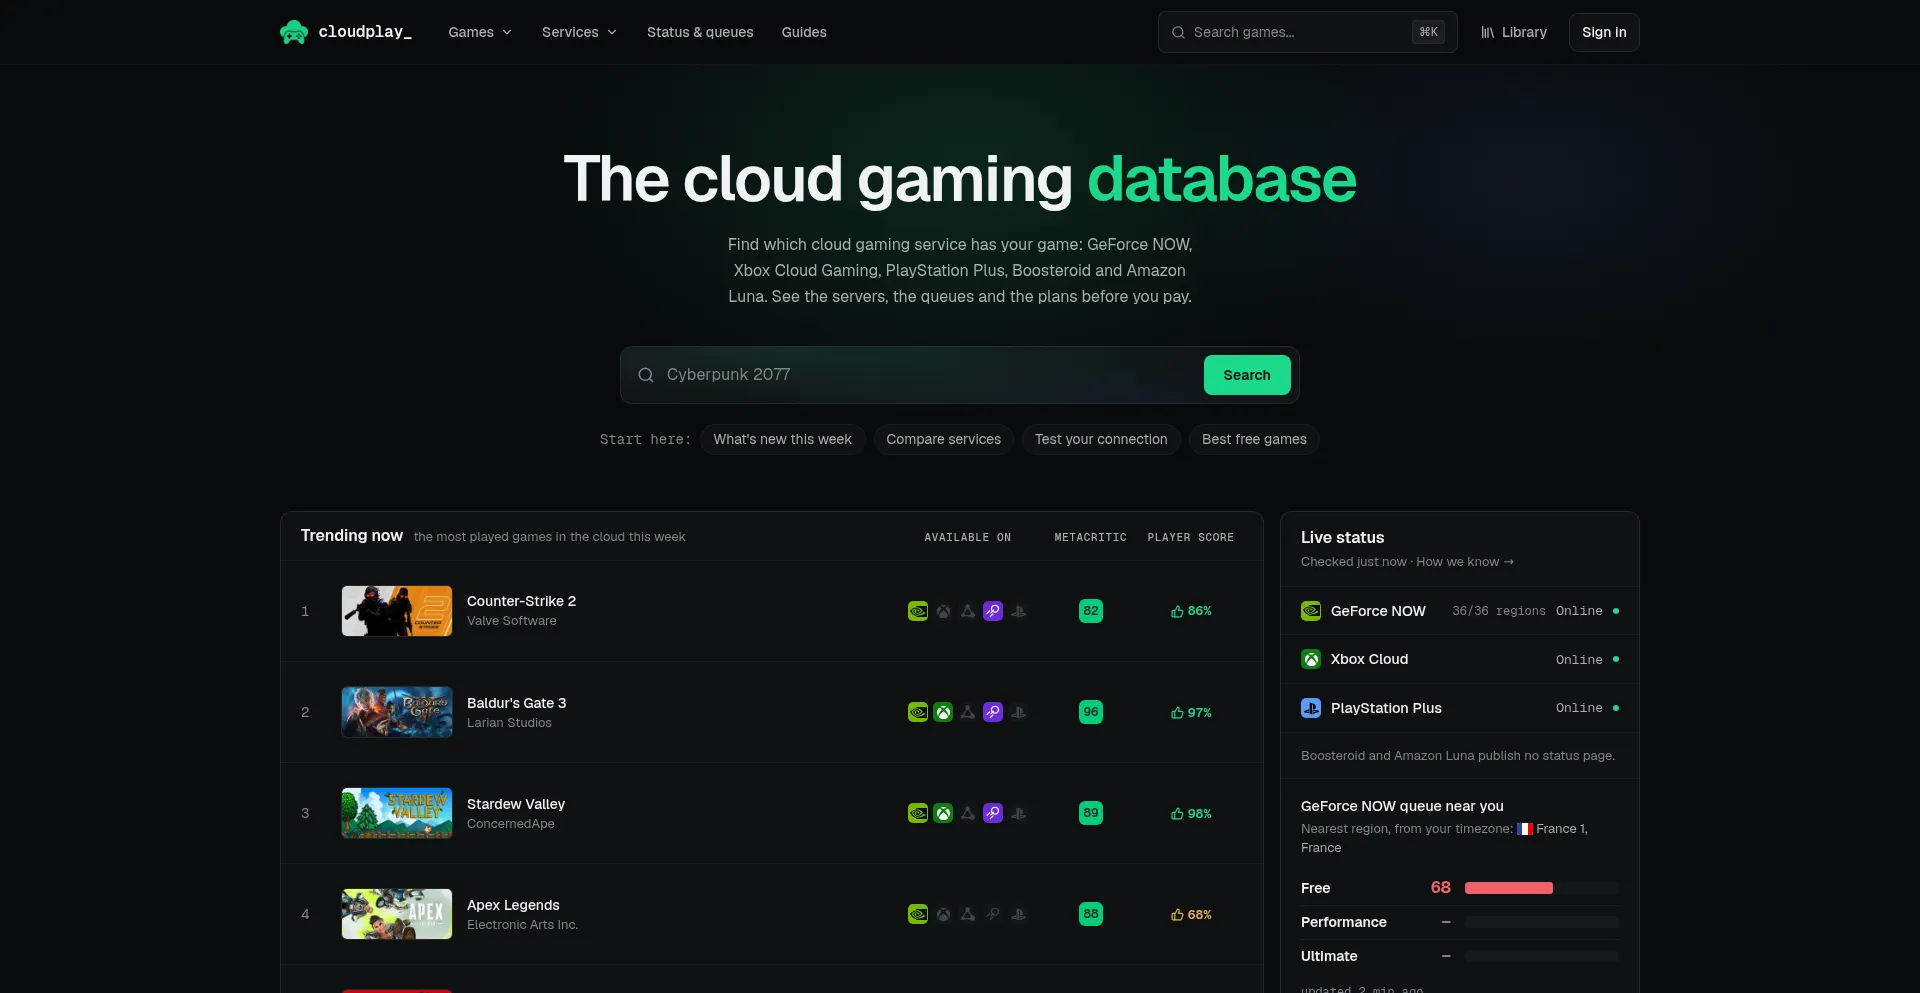Click the Metacritic score 96 badge
The image size is (1920, 993).
(1091, 712)
